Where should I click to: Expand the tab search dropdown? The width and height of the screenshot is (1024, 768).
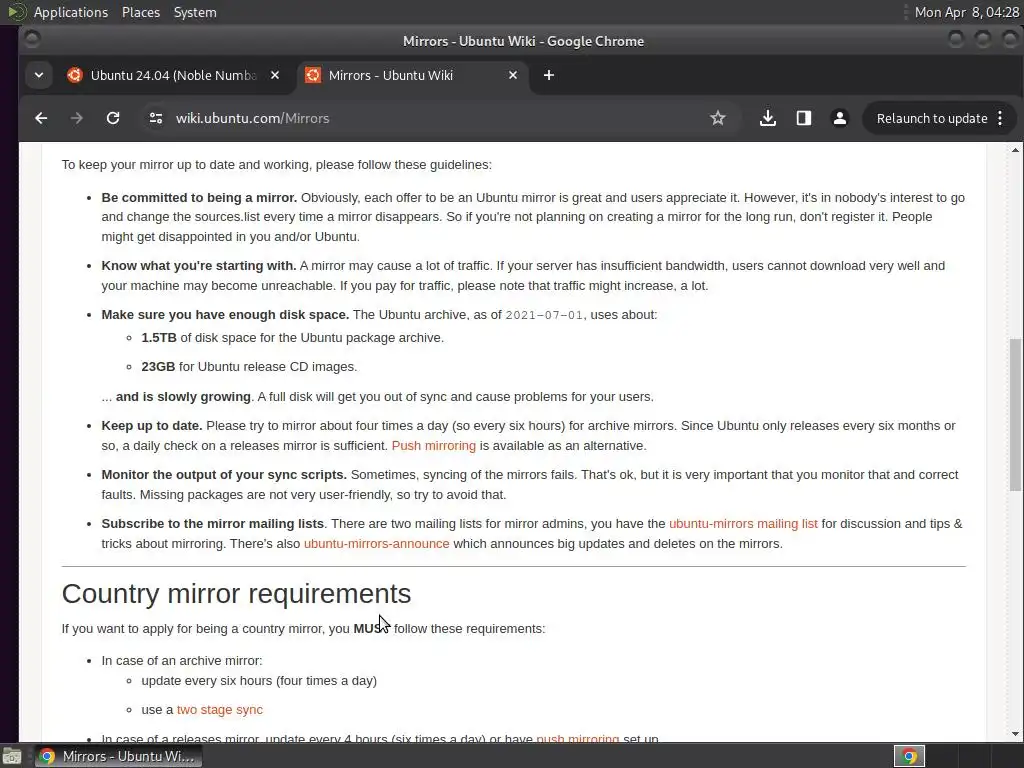point(39,75)
